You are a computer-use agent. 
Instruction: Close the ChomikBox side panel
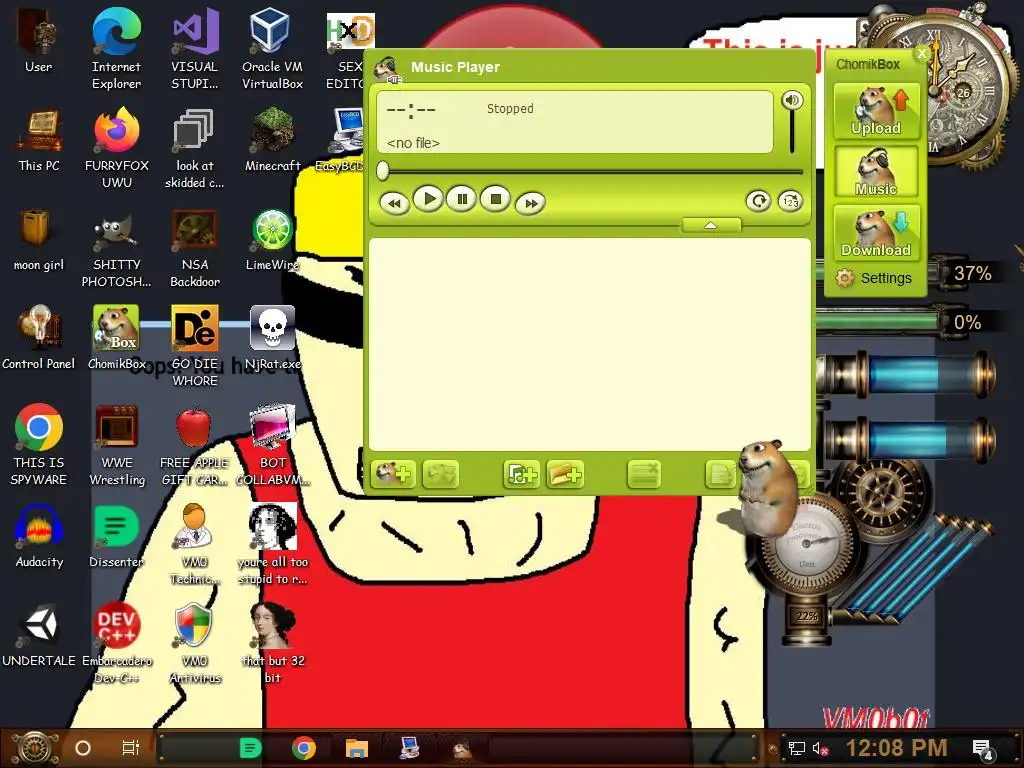921,54
